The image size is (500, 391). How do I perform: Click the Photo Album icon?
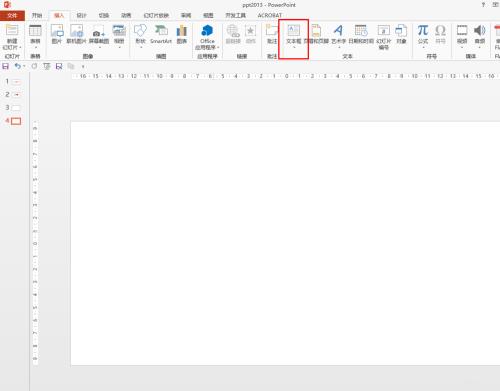tap(119, 31)
